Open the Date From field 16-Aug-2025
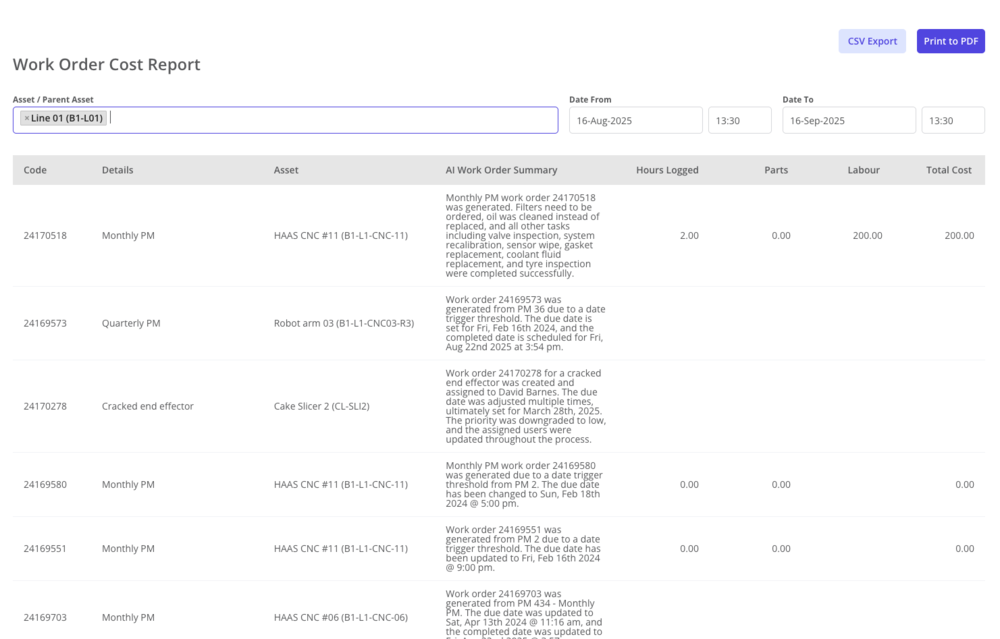 coord(635,121)
